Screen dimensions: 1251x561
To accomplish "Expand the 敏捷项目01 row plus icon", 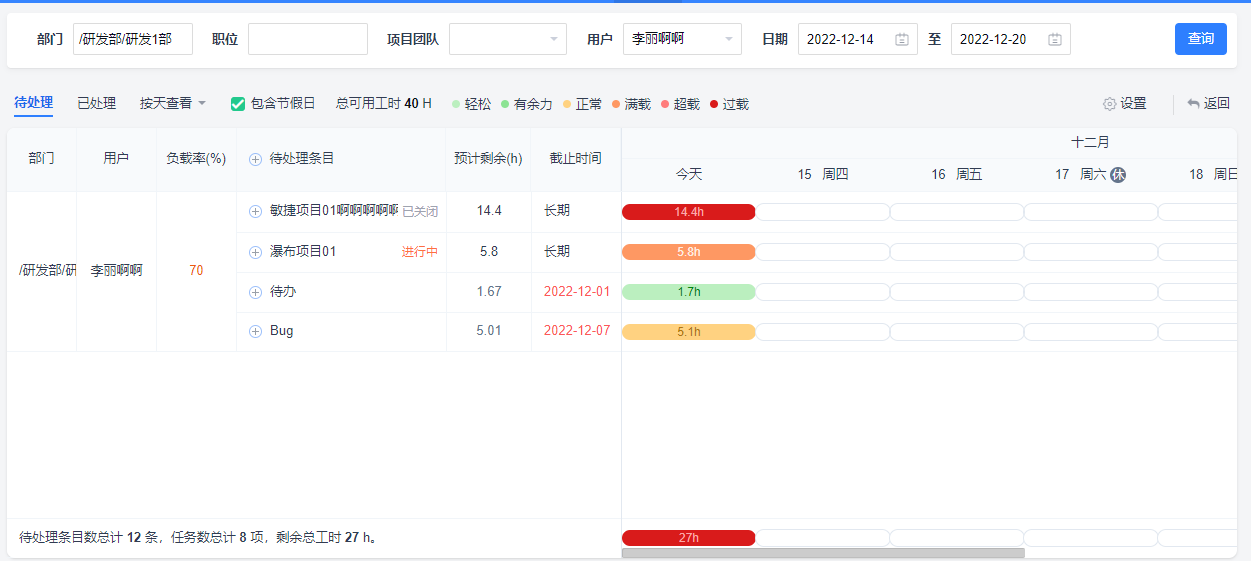I will pos(255,211).
